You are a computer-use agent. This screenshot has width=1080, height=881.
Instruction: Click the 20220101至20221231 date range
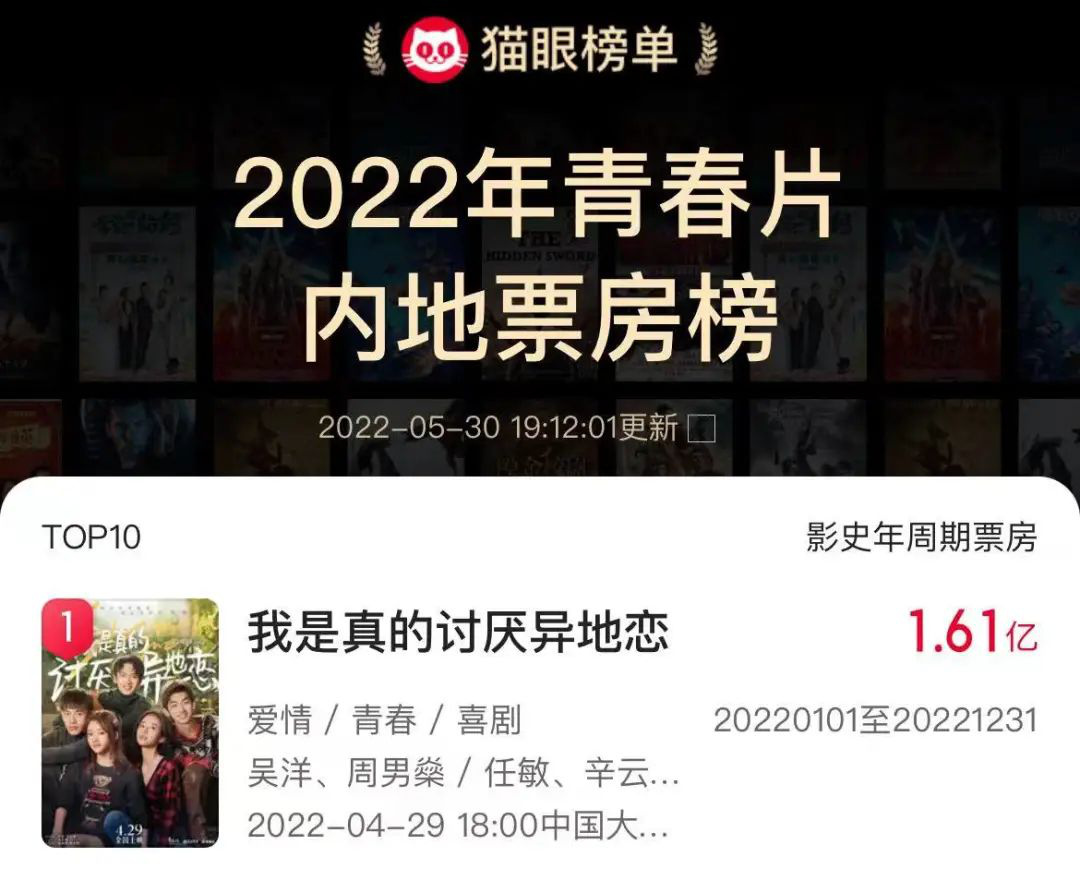[875, 721]
